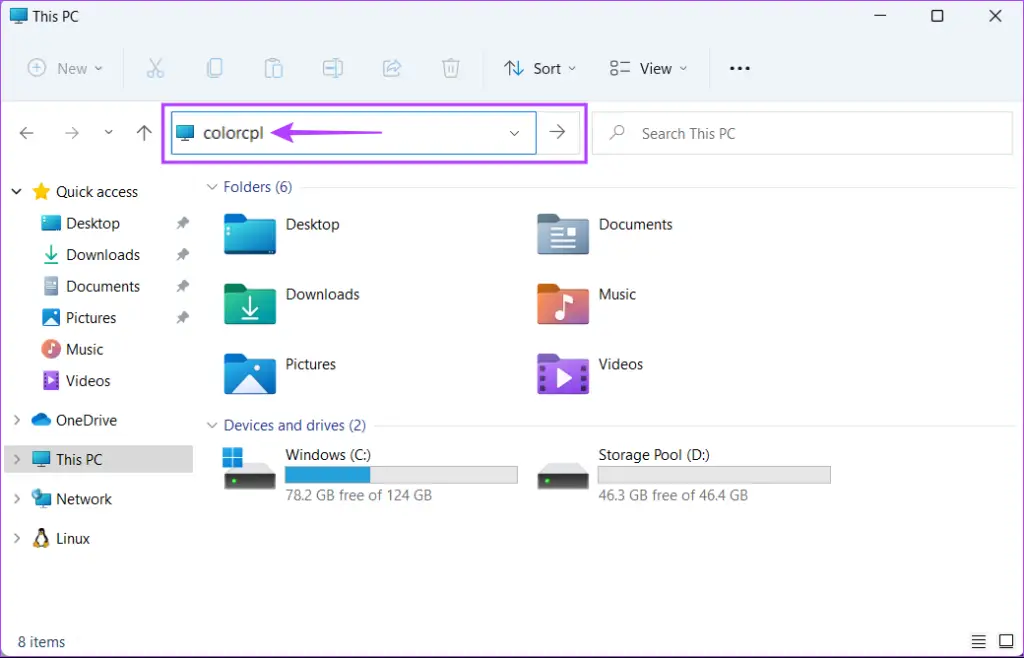Screen dimensions: 1024x658
Task: Expand address bar history dropdown chevron
Action: (x=515, y=133)
